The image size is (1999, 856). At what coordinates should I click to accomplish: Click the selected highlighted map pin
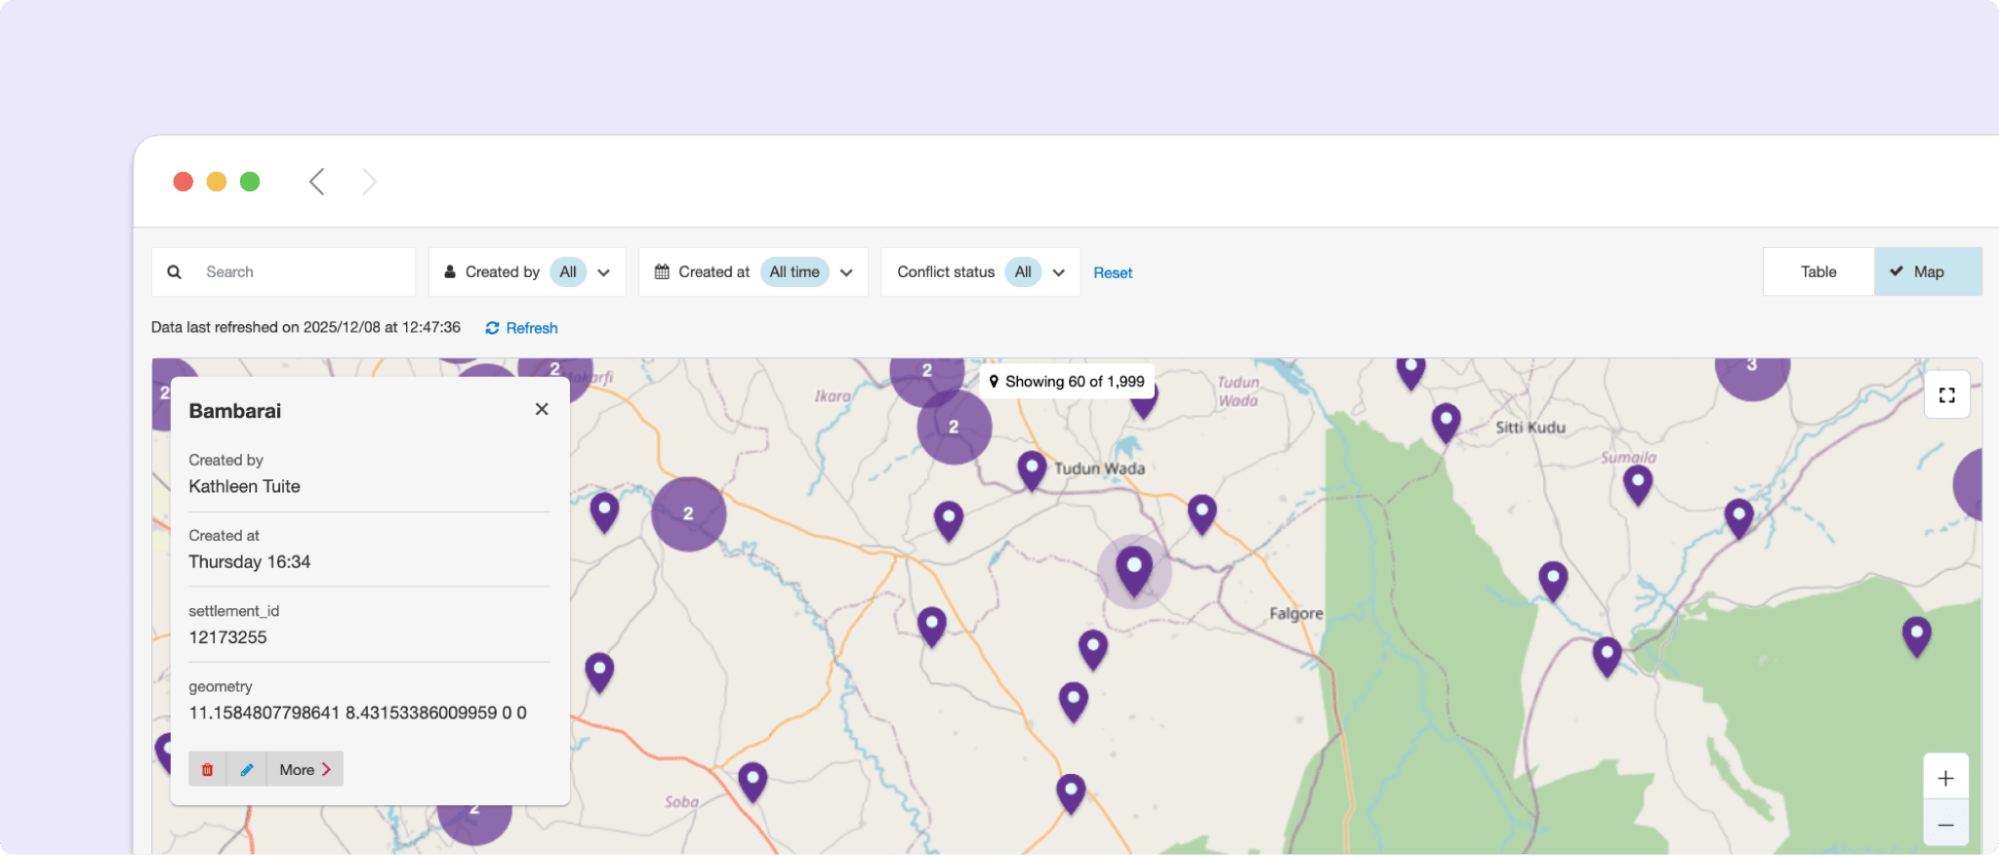(1133, 568)
